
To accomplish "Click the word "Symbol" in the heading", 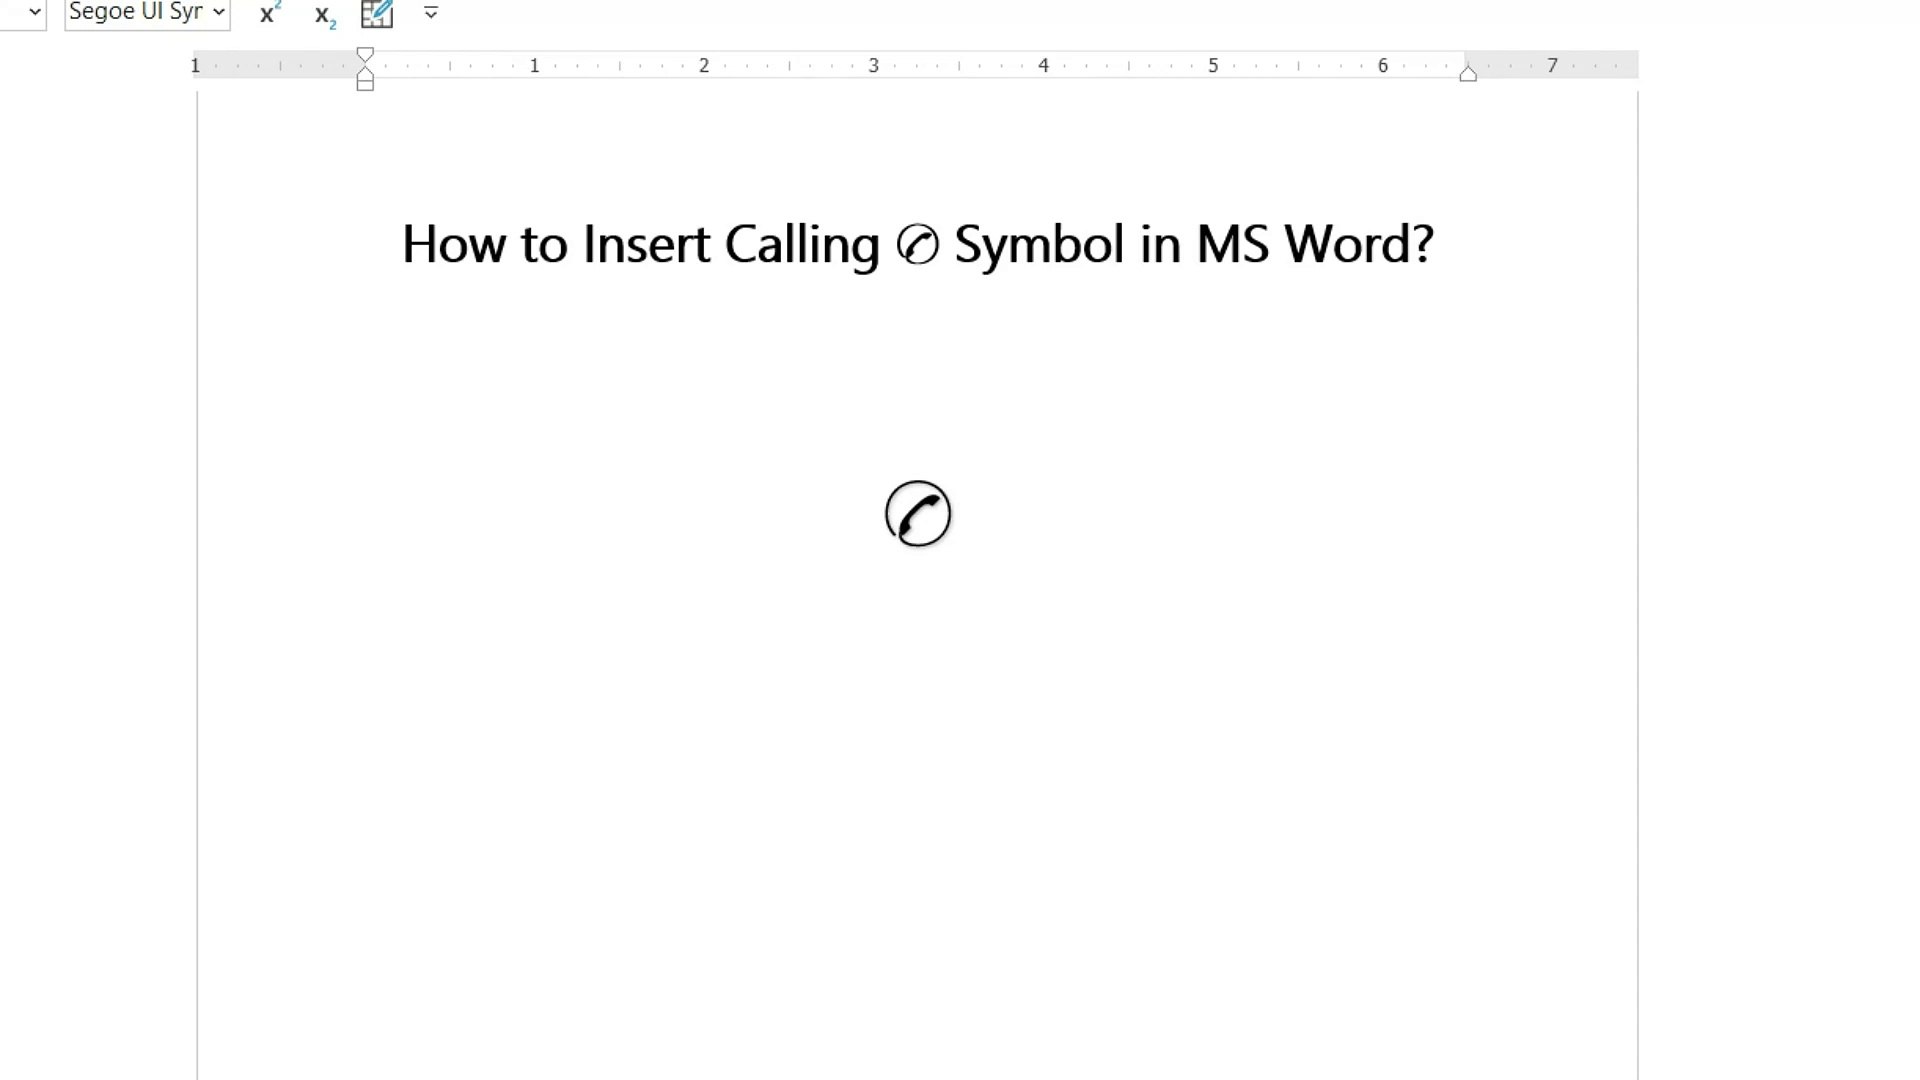I will coord(1039,245).
